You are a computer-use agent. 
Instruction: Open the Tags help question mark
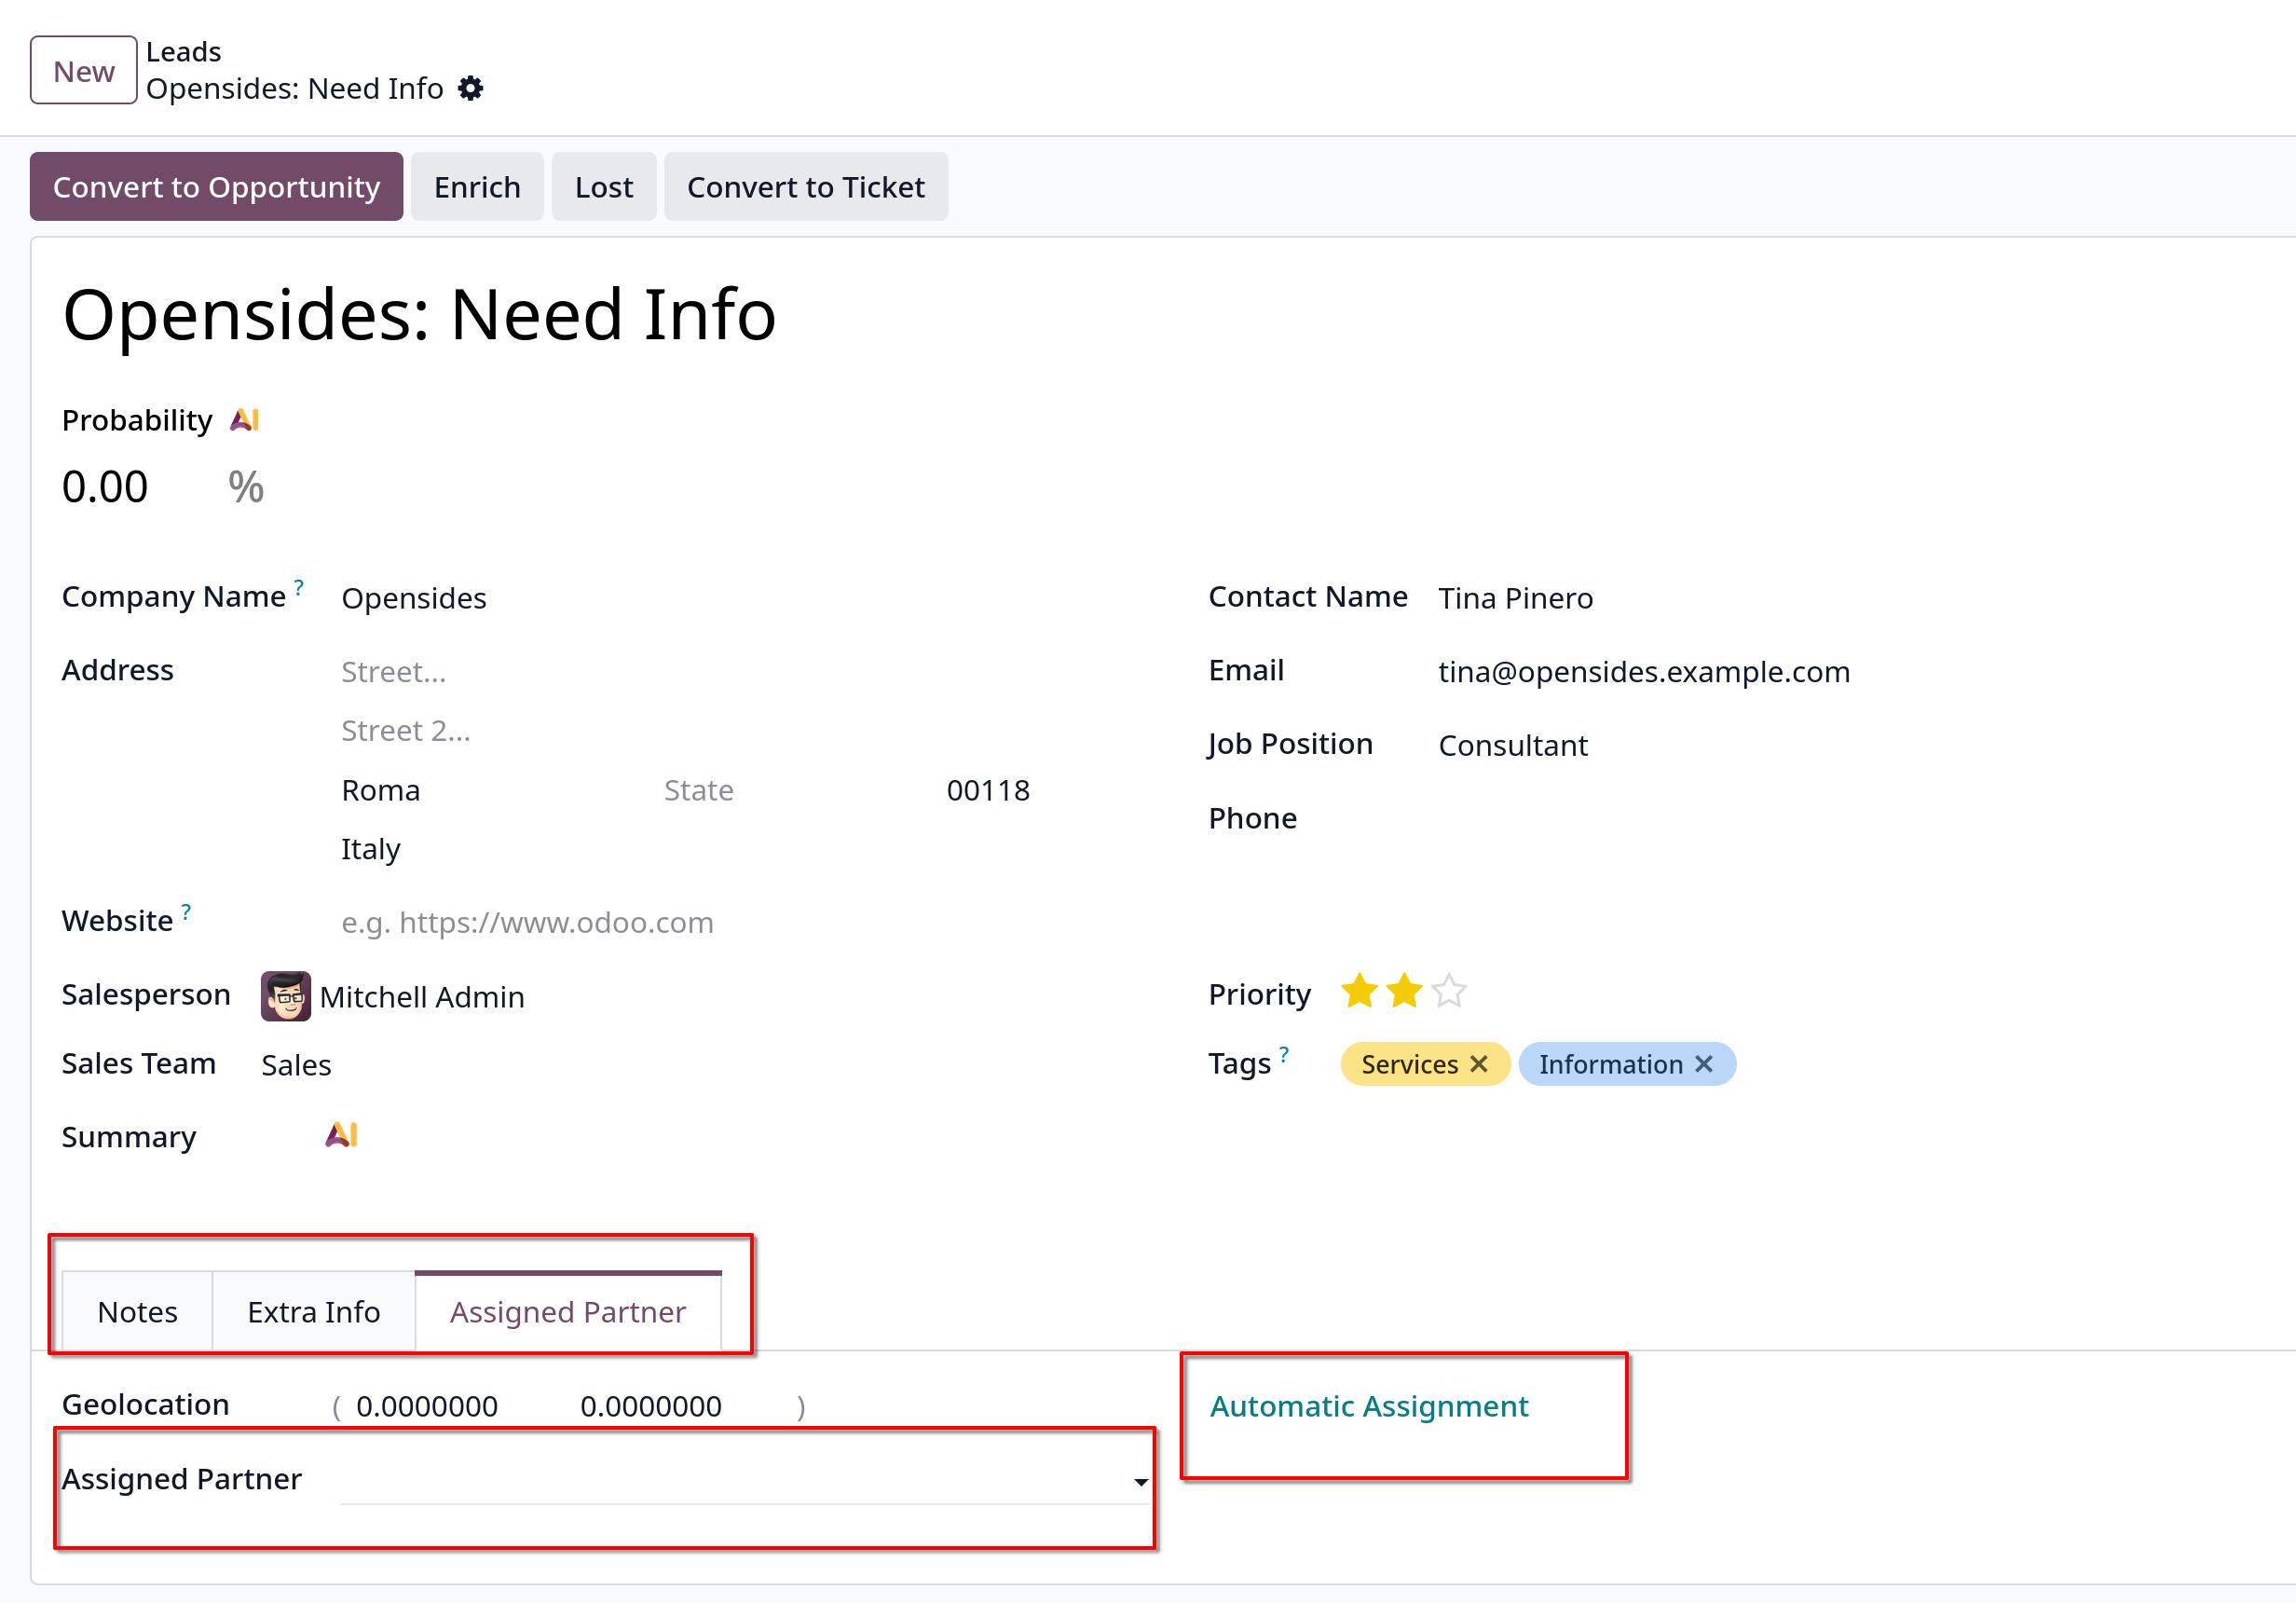[1284, 1054]
